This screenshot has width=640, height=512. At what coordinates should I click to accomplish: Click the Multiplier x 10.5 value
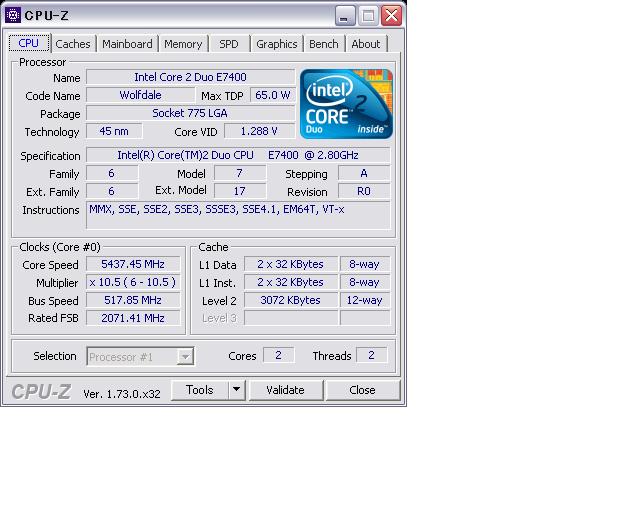point(133,282)
